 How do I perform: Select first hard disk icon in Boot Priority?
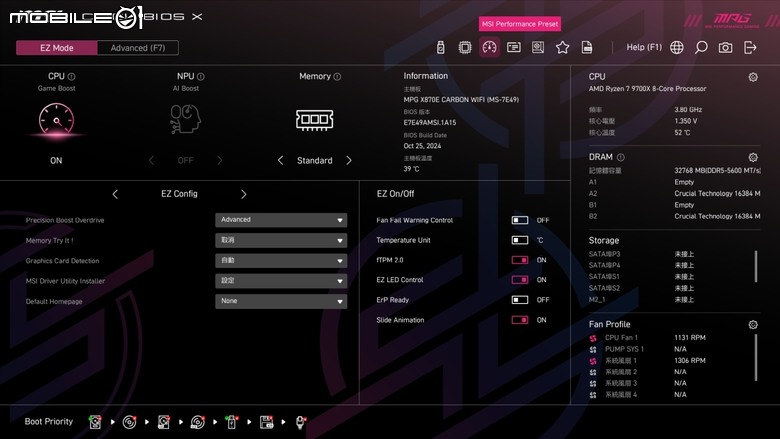pyautogui.click(x=95, y=422)
